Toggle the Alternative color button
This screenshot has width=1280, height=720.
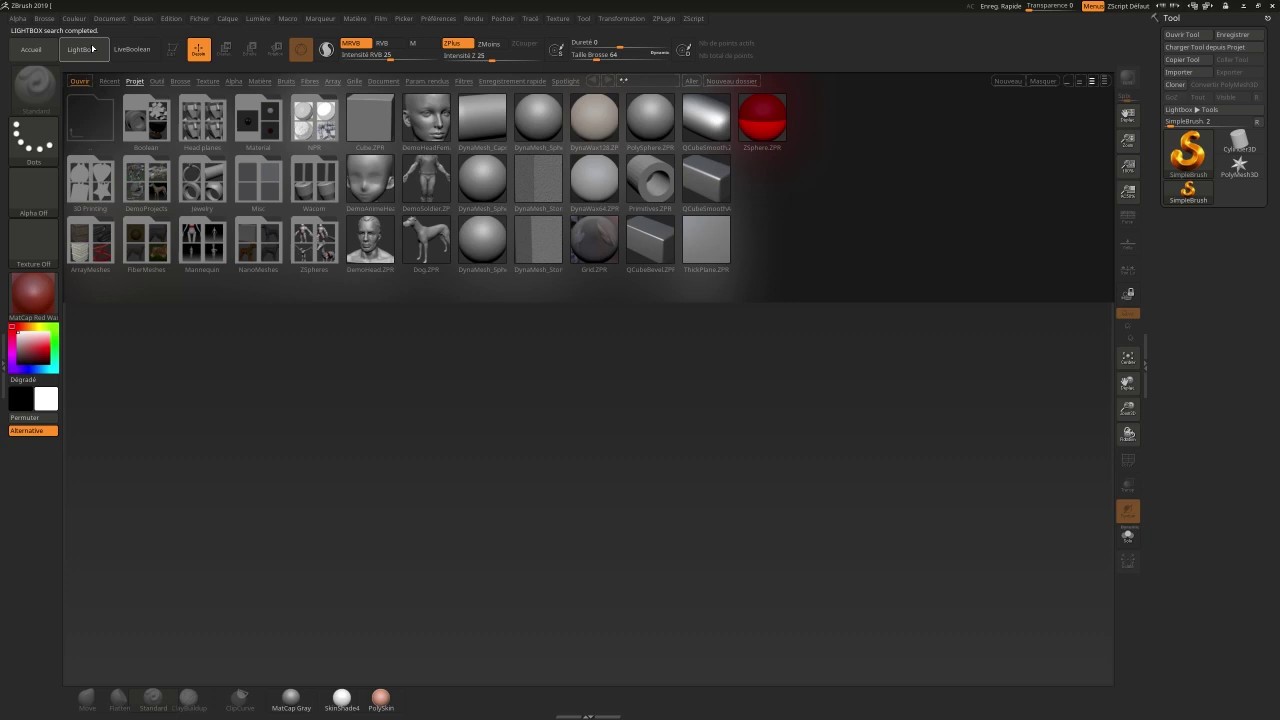pos(33,431)
